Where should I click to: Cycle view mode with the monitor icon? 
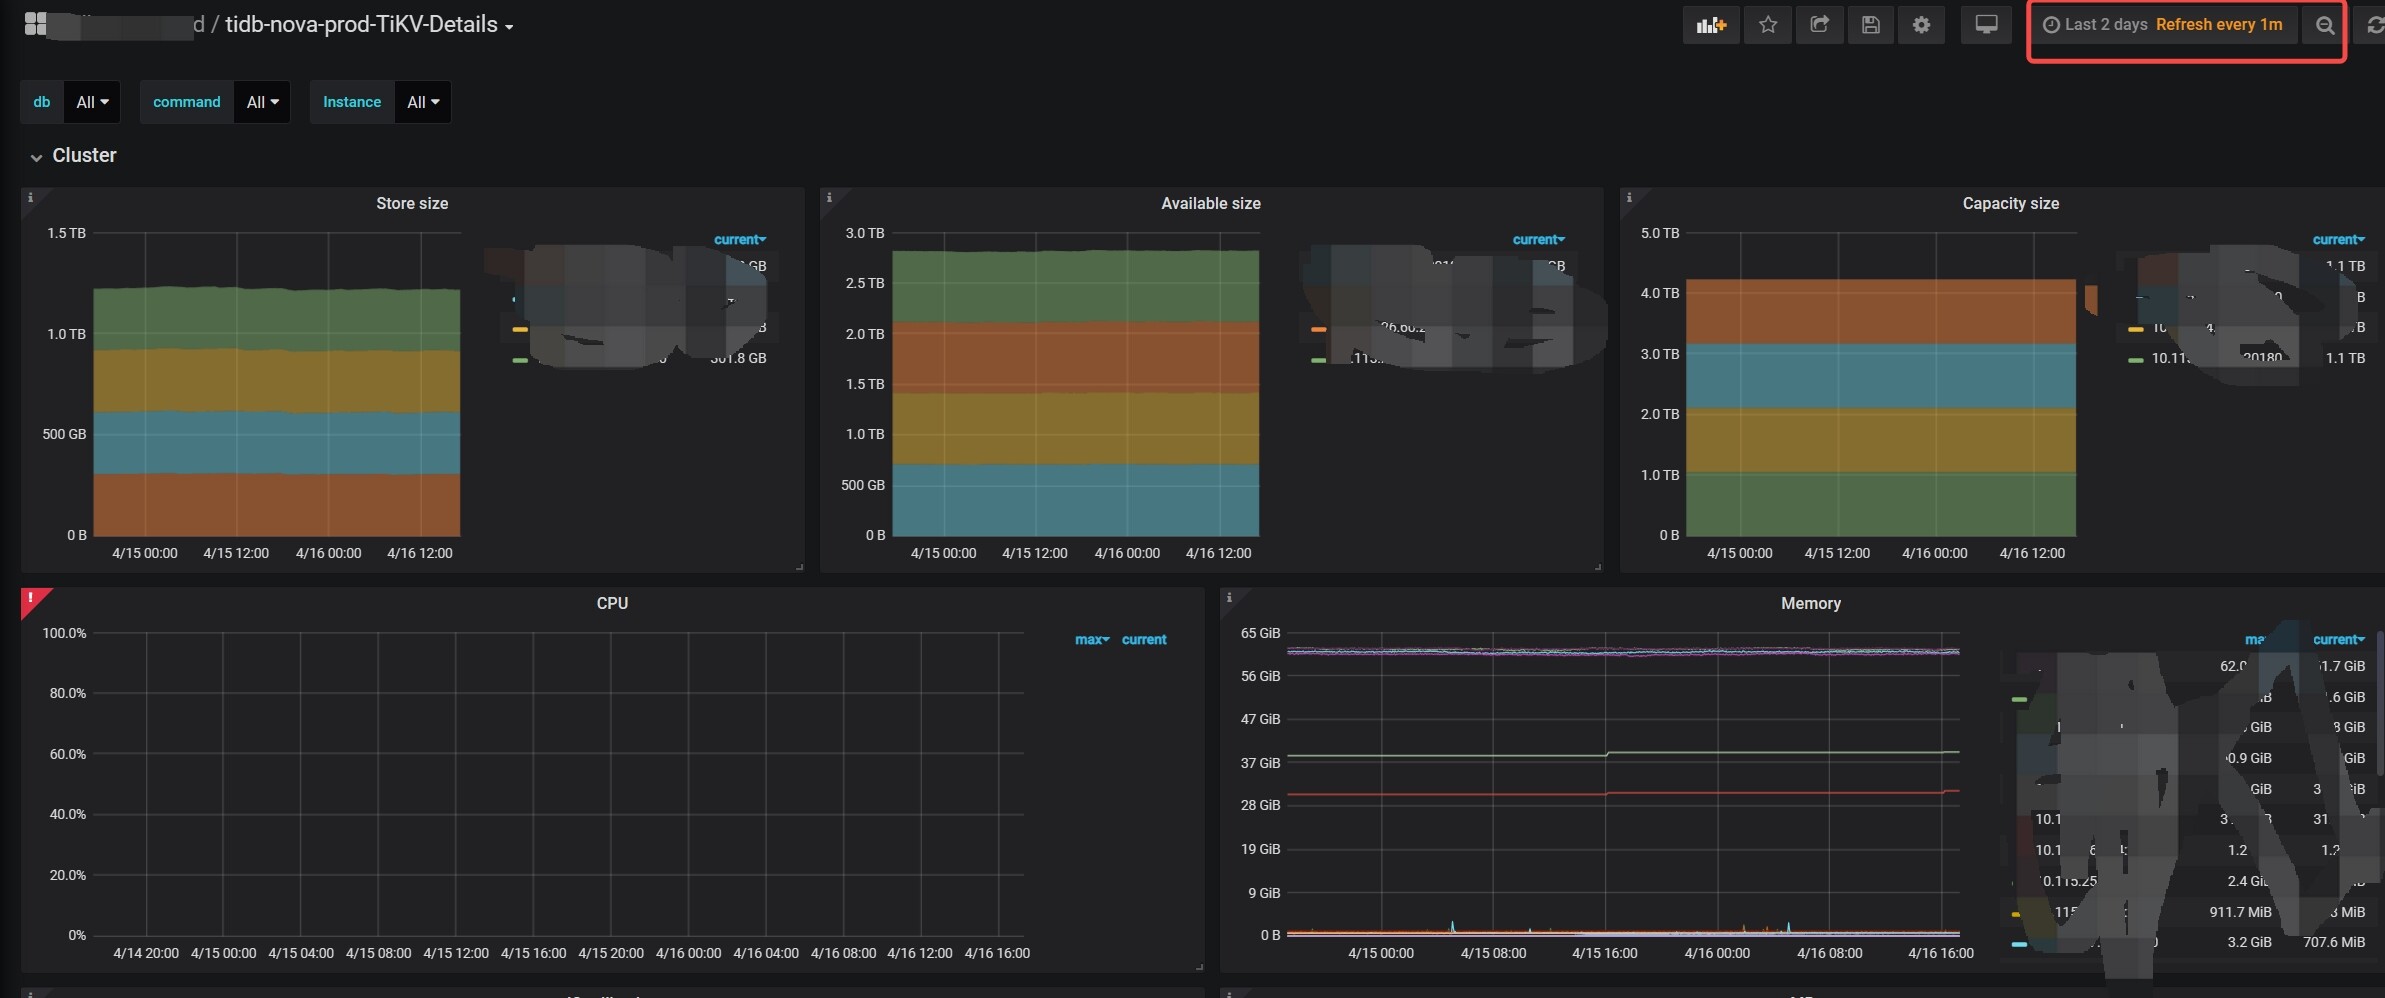[1986, 25]
